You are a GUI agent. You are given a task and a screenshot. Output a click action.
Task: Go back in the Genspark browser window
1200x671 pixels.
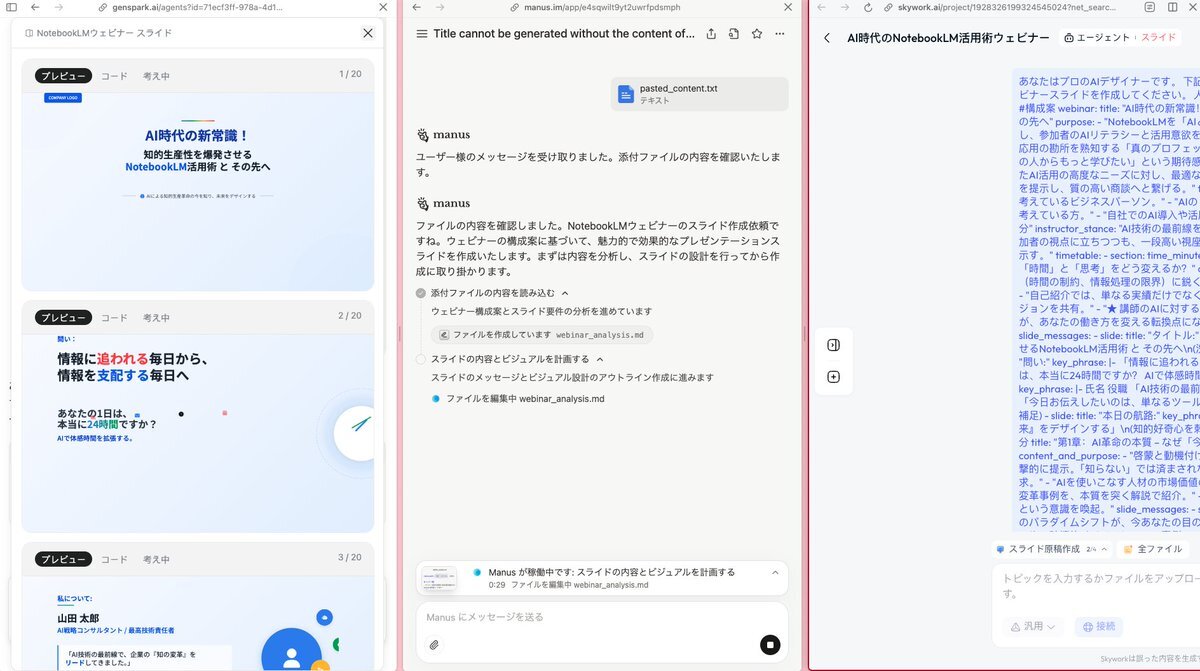[x=35, y=7]
